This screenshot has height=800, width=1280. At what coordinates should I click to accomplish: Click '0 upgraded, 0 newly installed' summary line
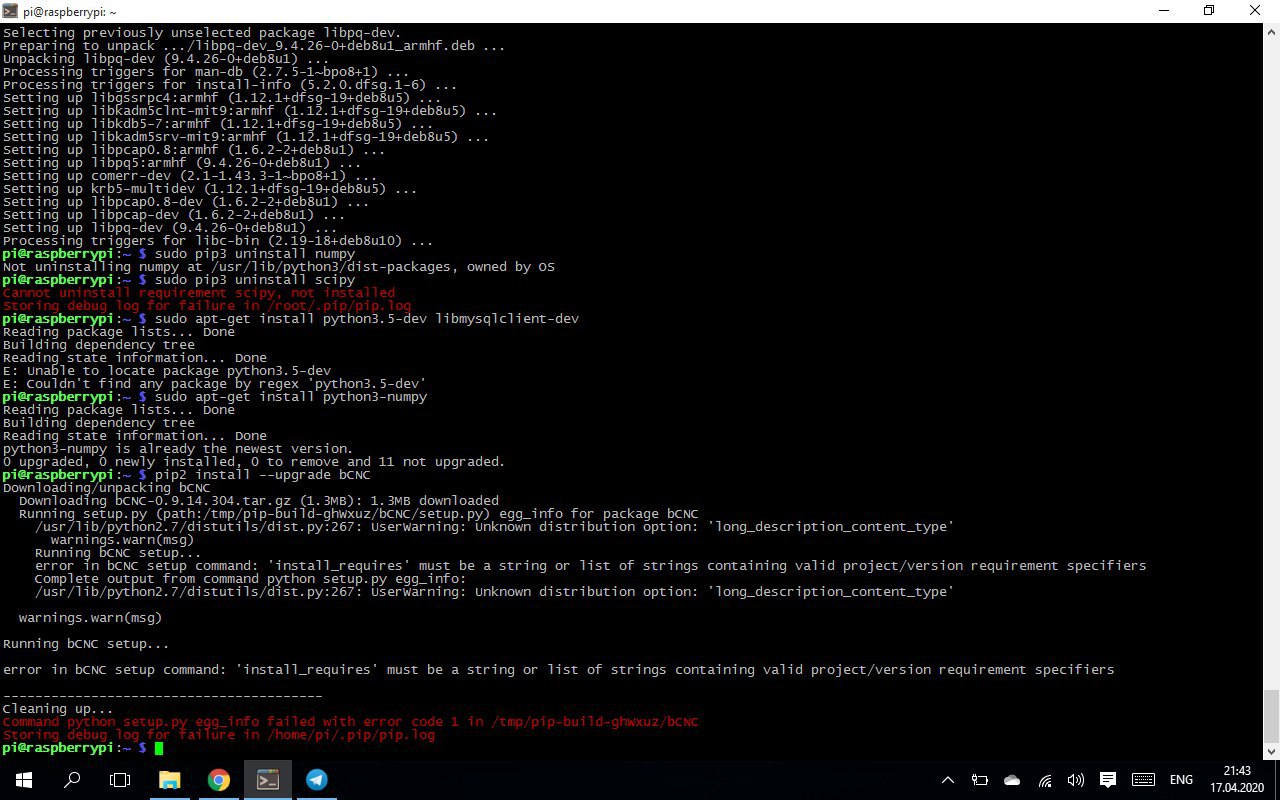click(254, 462)
